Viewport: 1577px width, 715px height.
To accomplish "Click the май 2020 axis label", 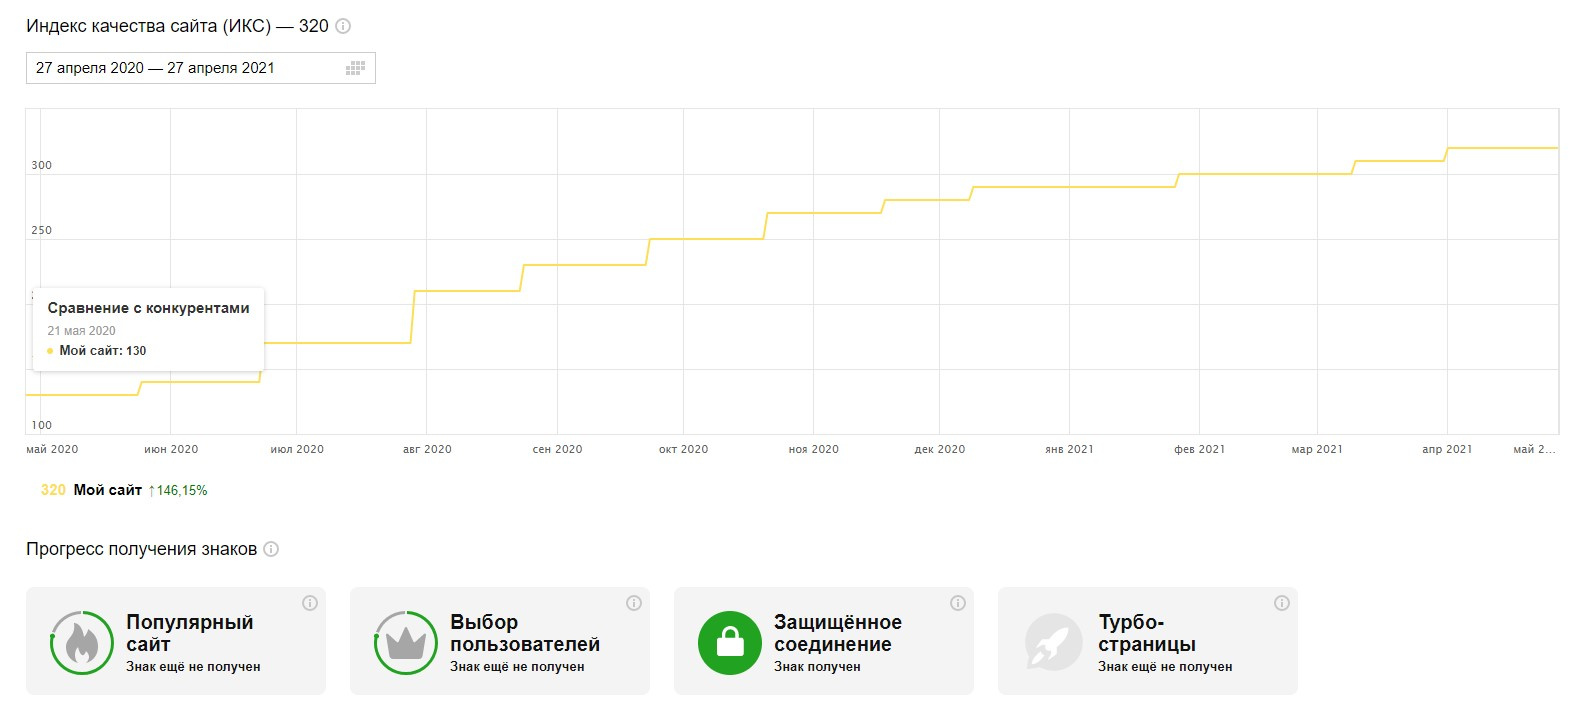I will click(52, 449).
